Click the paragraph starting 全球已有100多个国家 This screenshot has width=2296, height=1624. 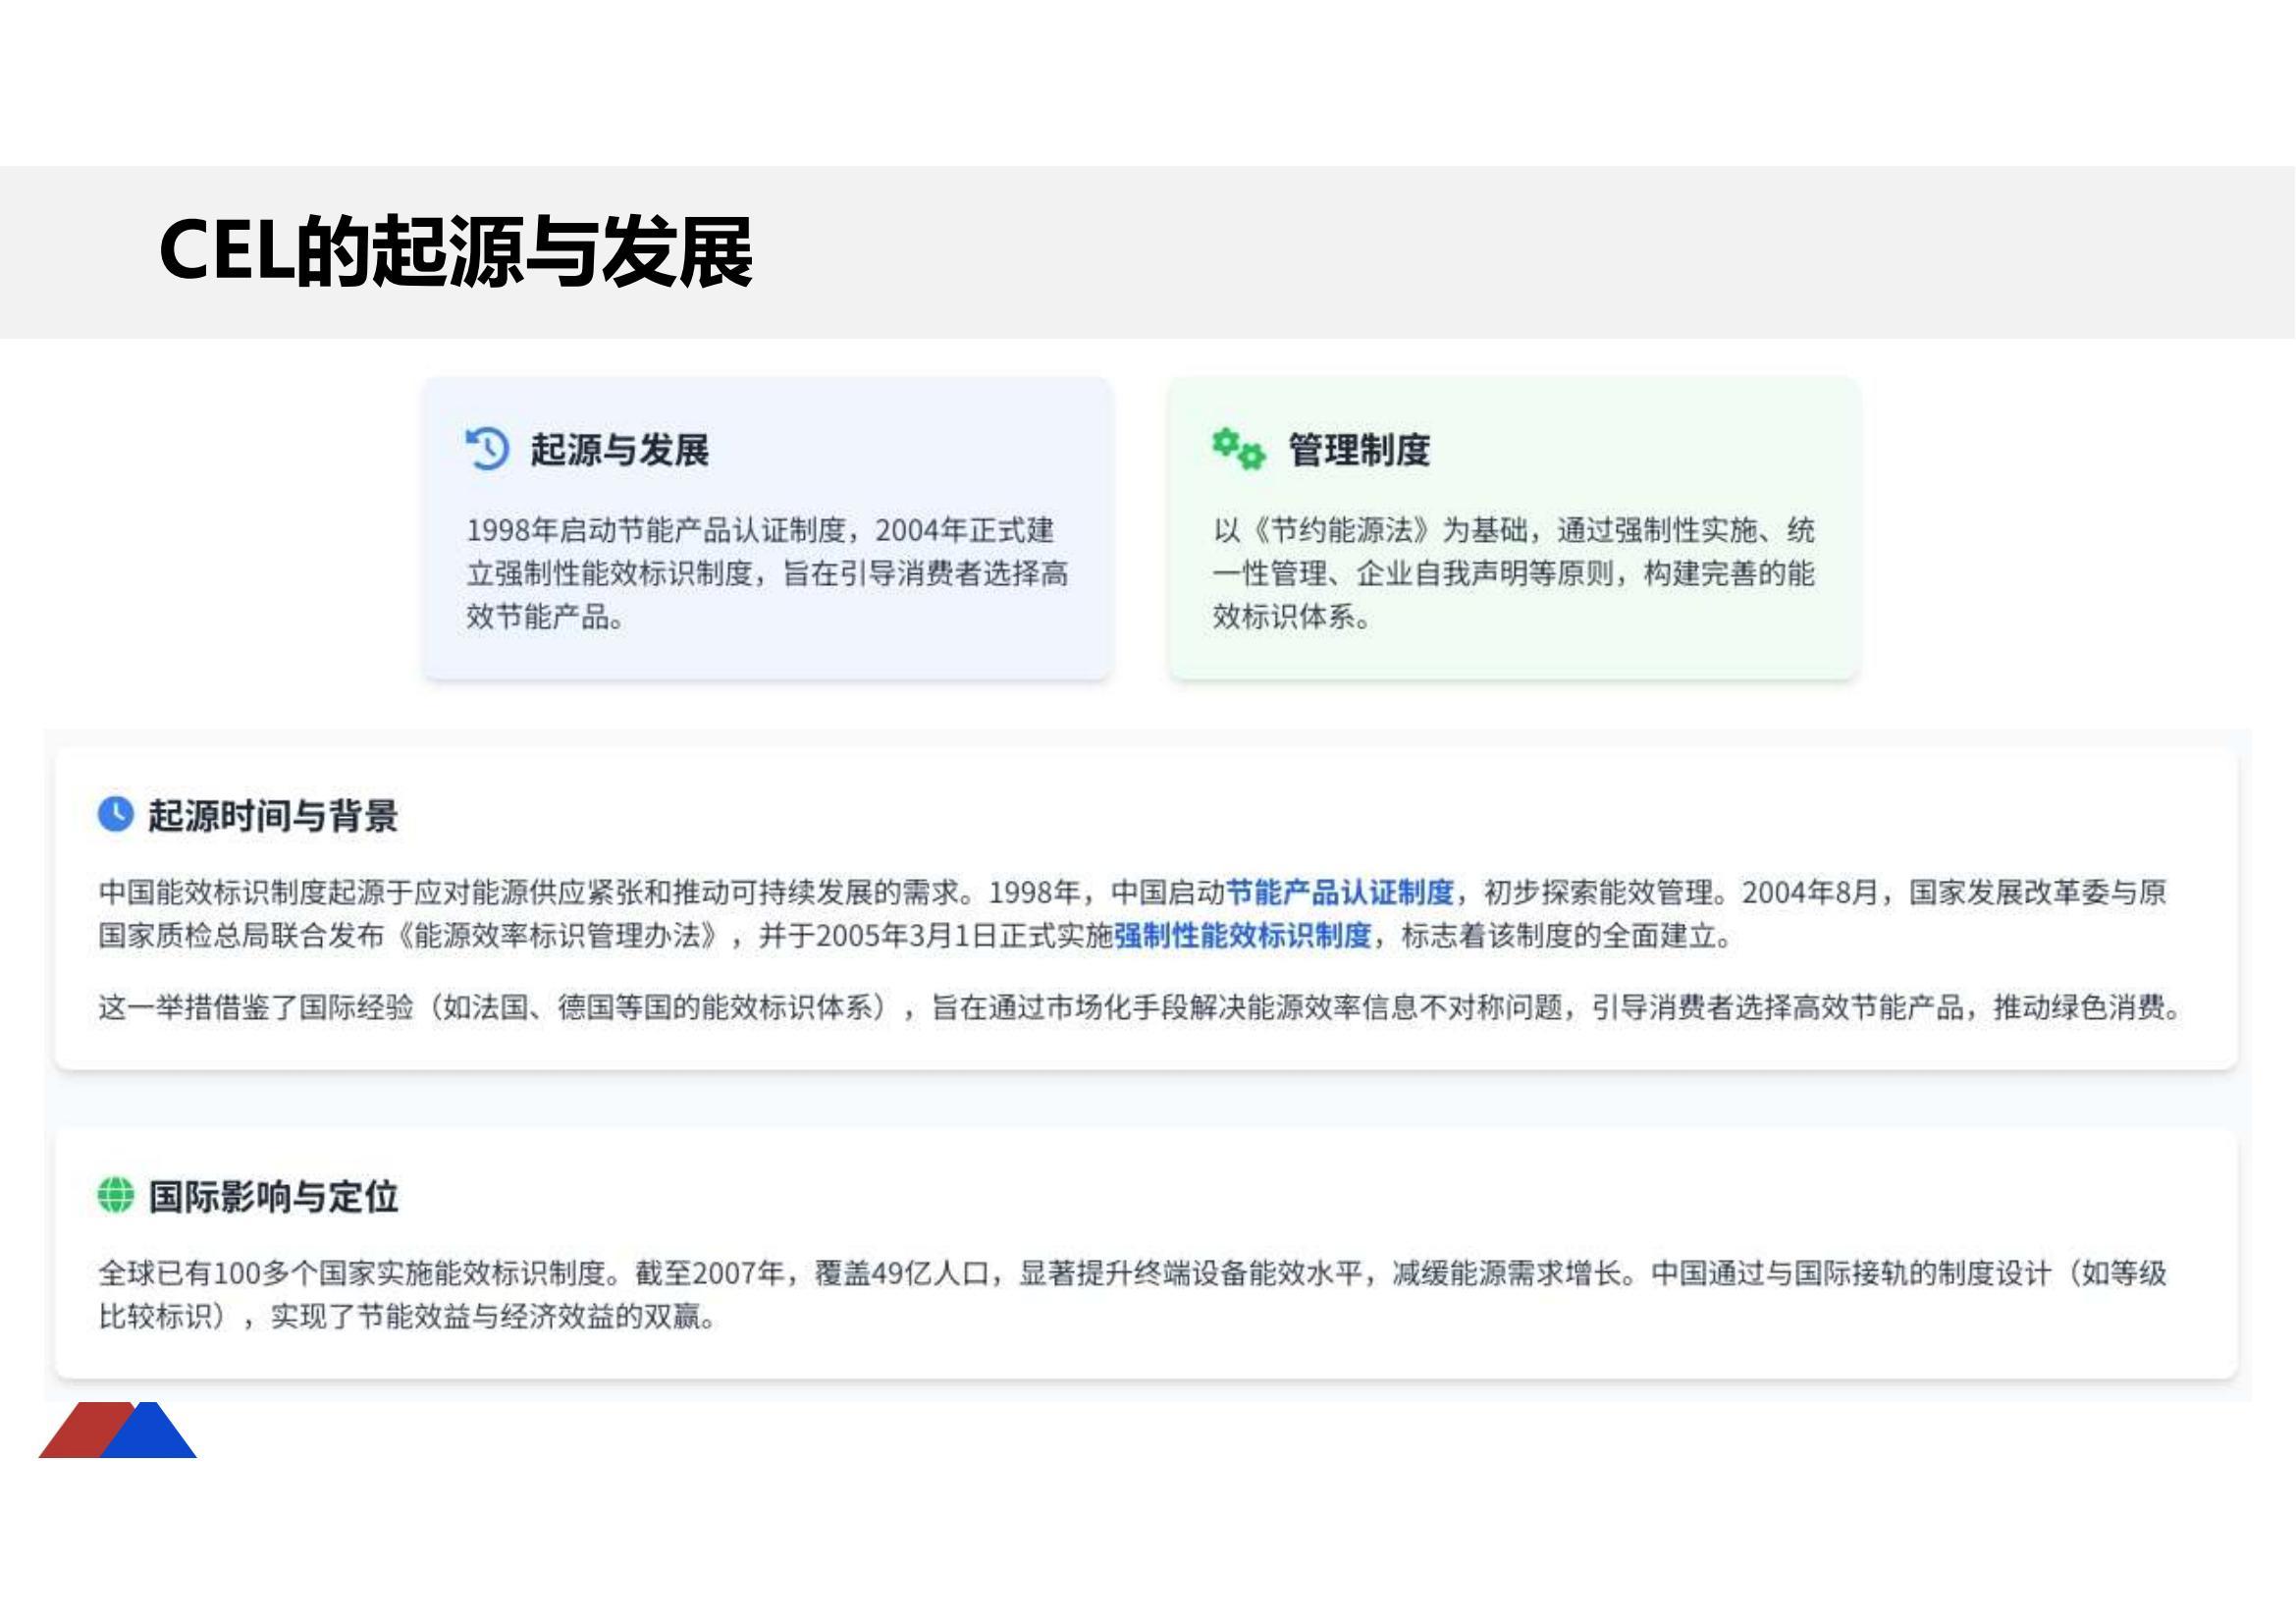click(1132, 1295)
